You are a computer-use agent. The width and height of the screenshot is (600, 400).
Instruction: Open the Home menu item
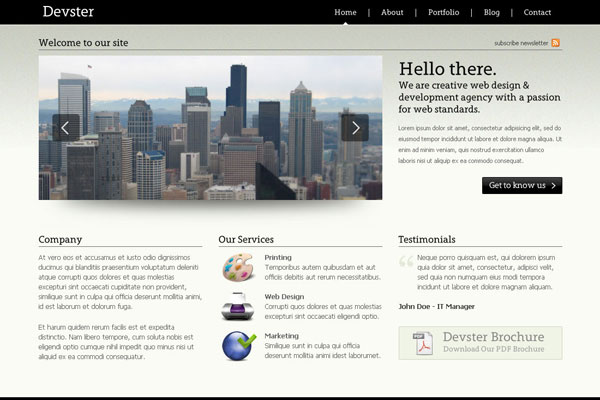pyautogui.click(x=345, y=12)
